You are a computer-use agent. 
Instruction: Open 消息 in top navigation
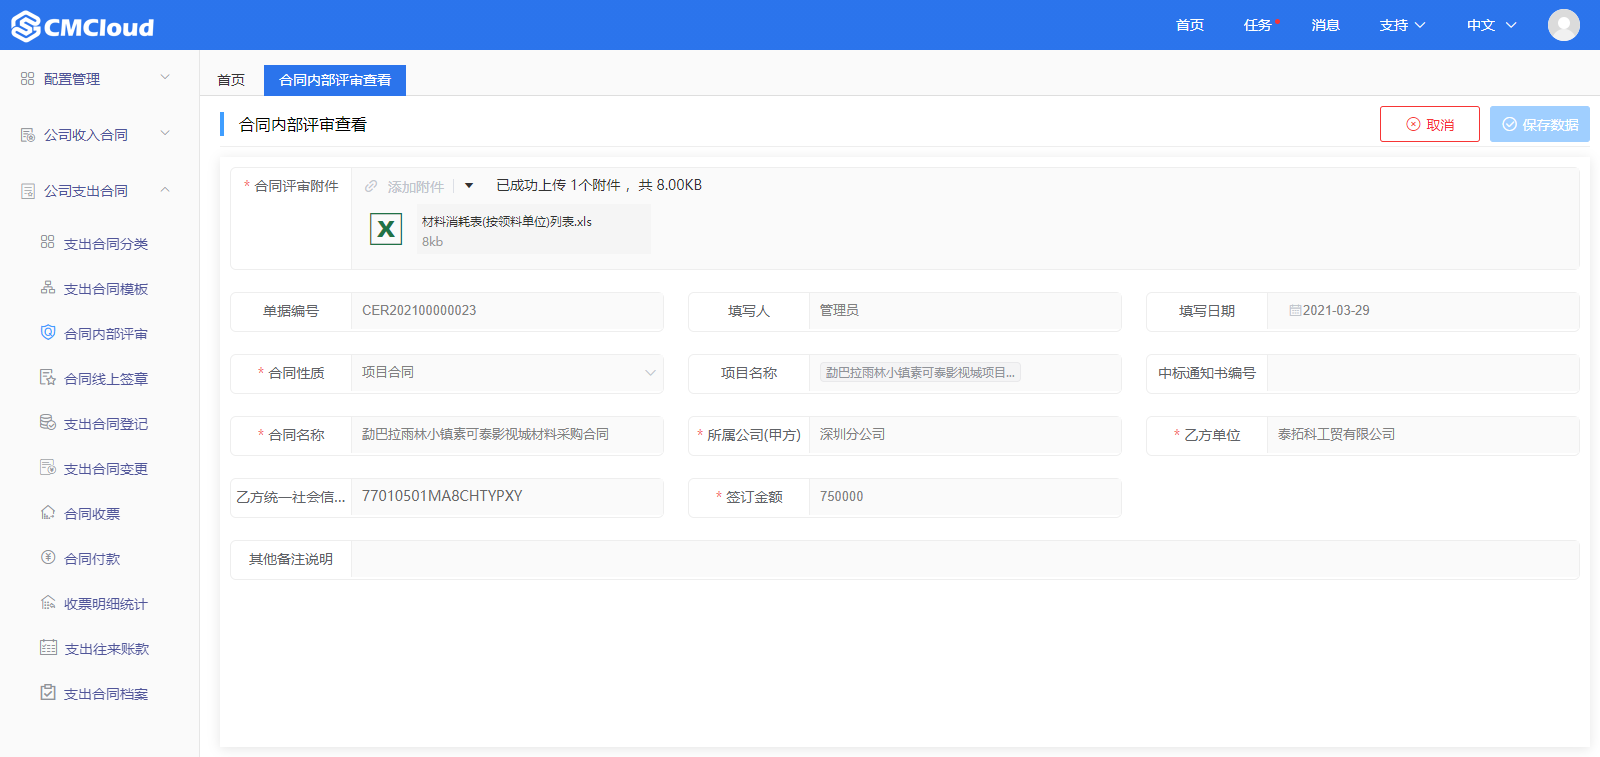point(1326,25)
